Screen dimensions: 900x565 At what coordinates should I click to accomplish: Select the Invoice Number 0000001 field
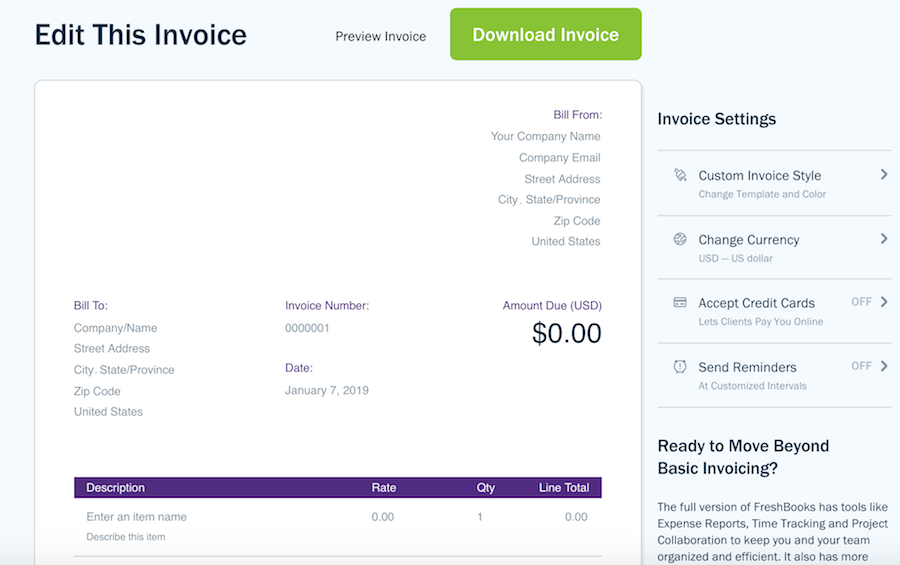(307, 328)
